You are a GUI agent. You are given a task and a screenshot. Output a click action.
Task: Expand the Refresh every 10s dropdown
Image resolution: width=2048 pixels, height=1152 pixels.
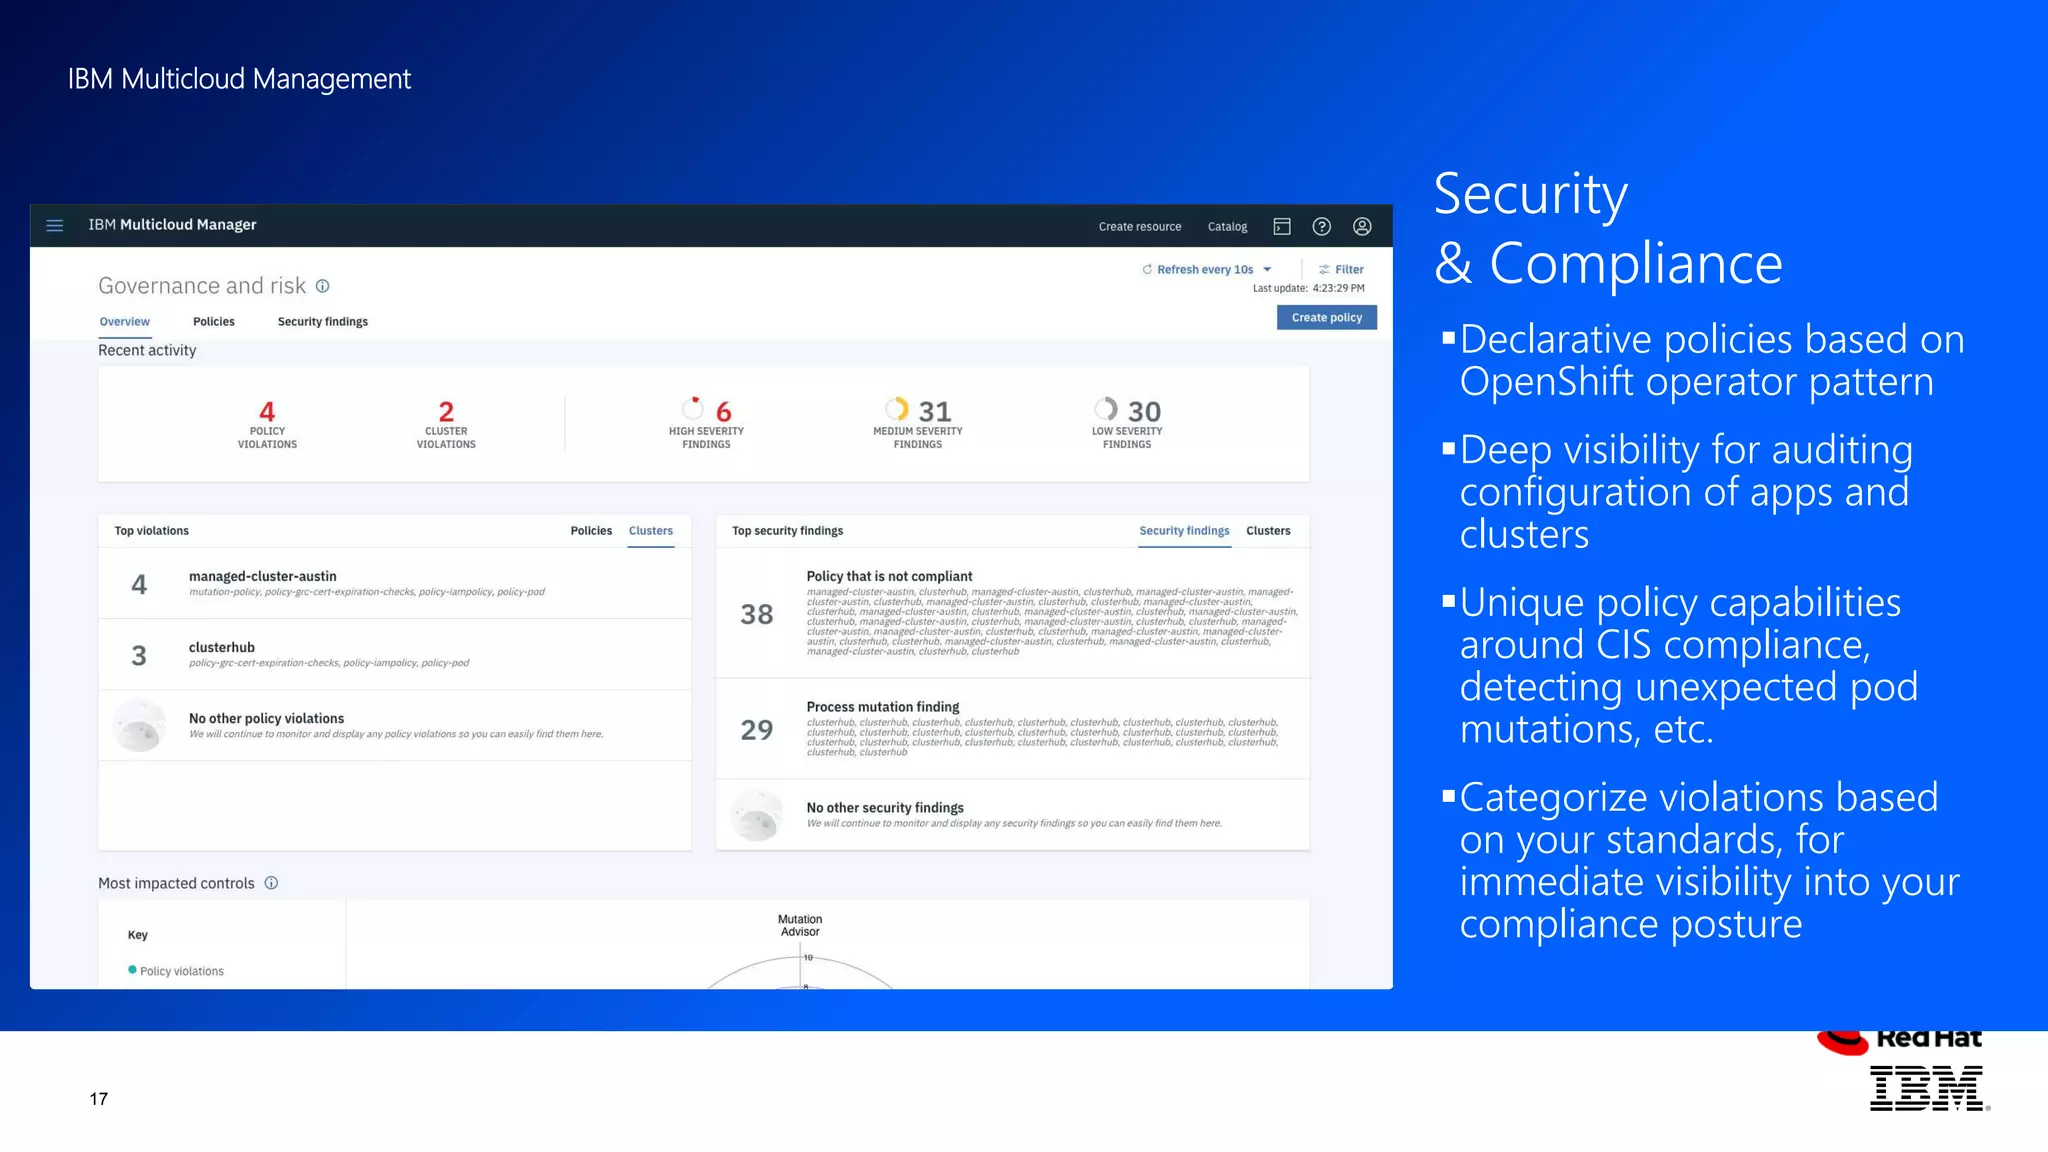(x=1267, y=269)
